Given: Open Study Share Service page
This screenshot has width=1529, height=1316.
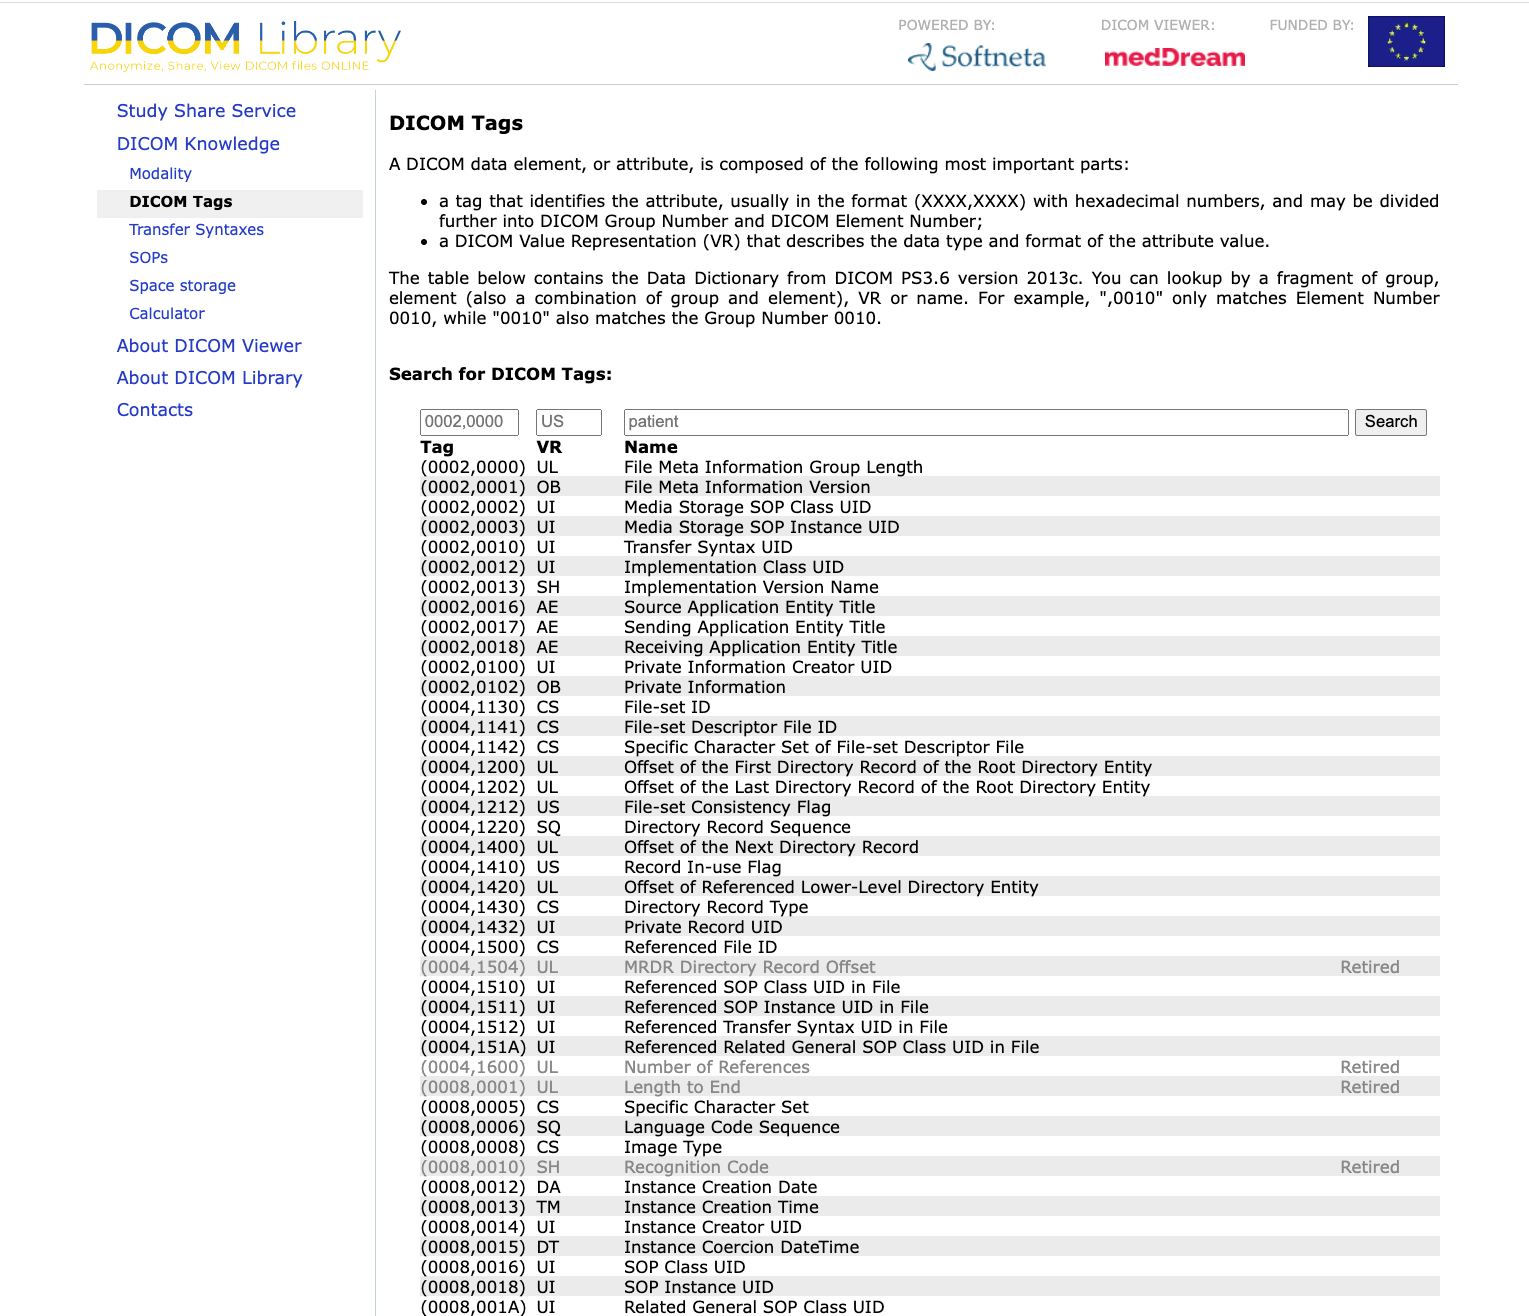Looking at the screenshot, I should click(x=206, y=111).
